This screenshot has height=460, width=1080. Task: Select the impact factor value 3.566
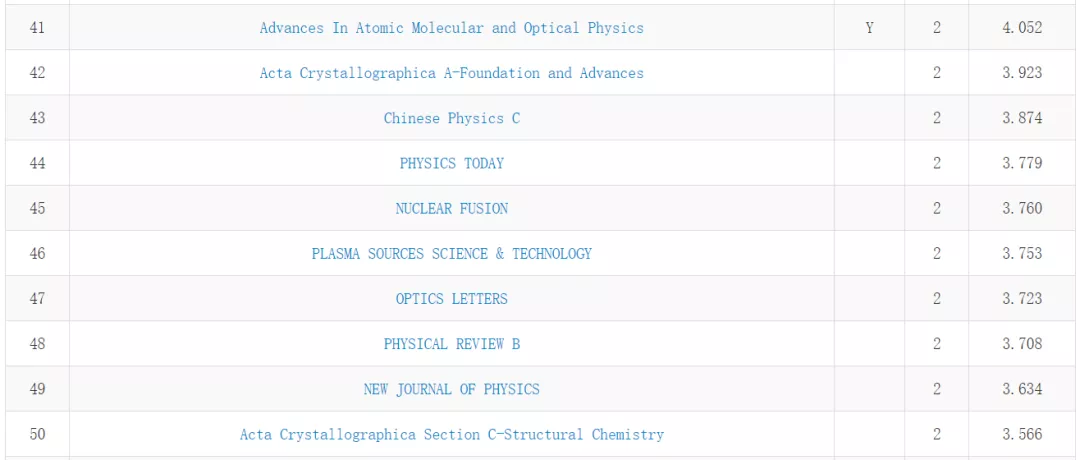tap(1022, 435)
